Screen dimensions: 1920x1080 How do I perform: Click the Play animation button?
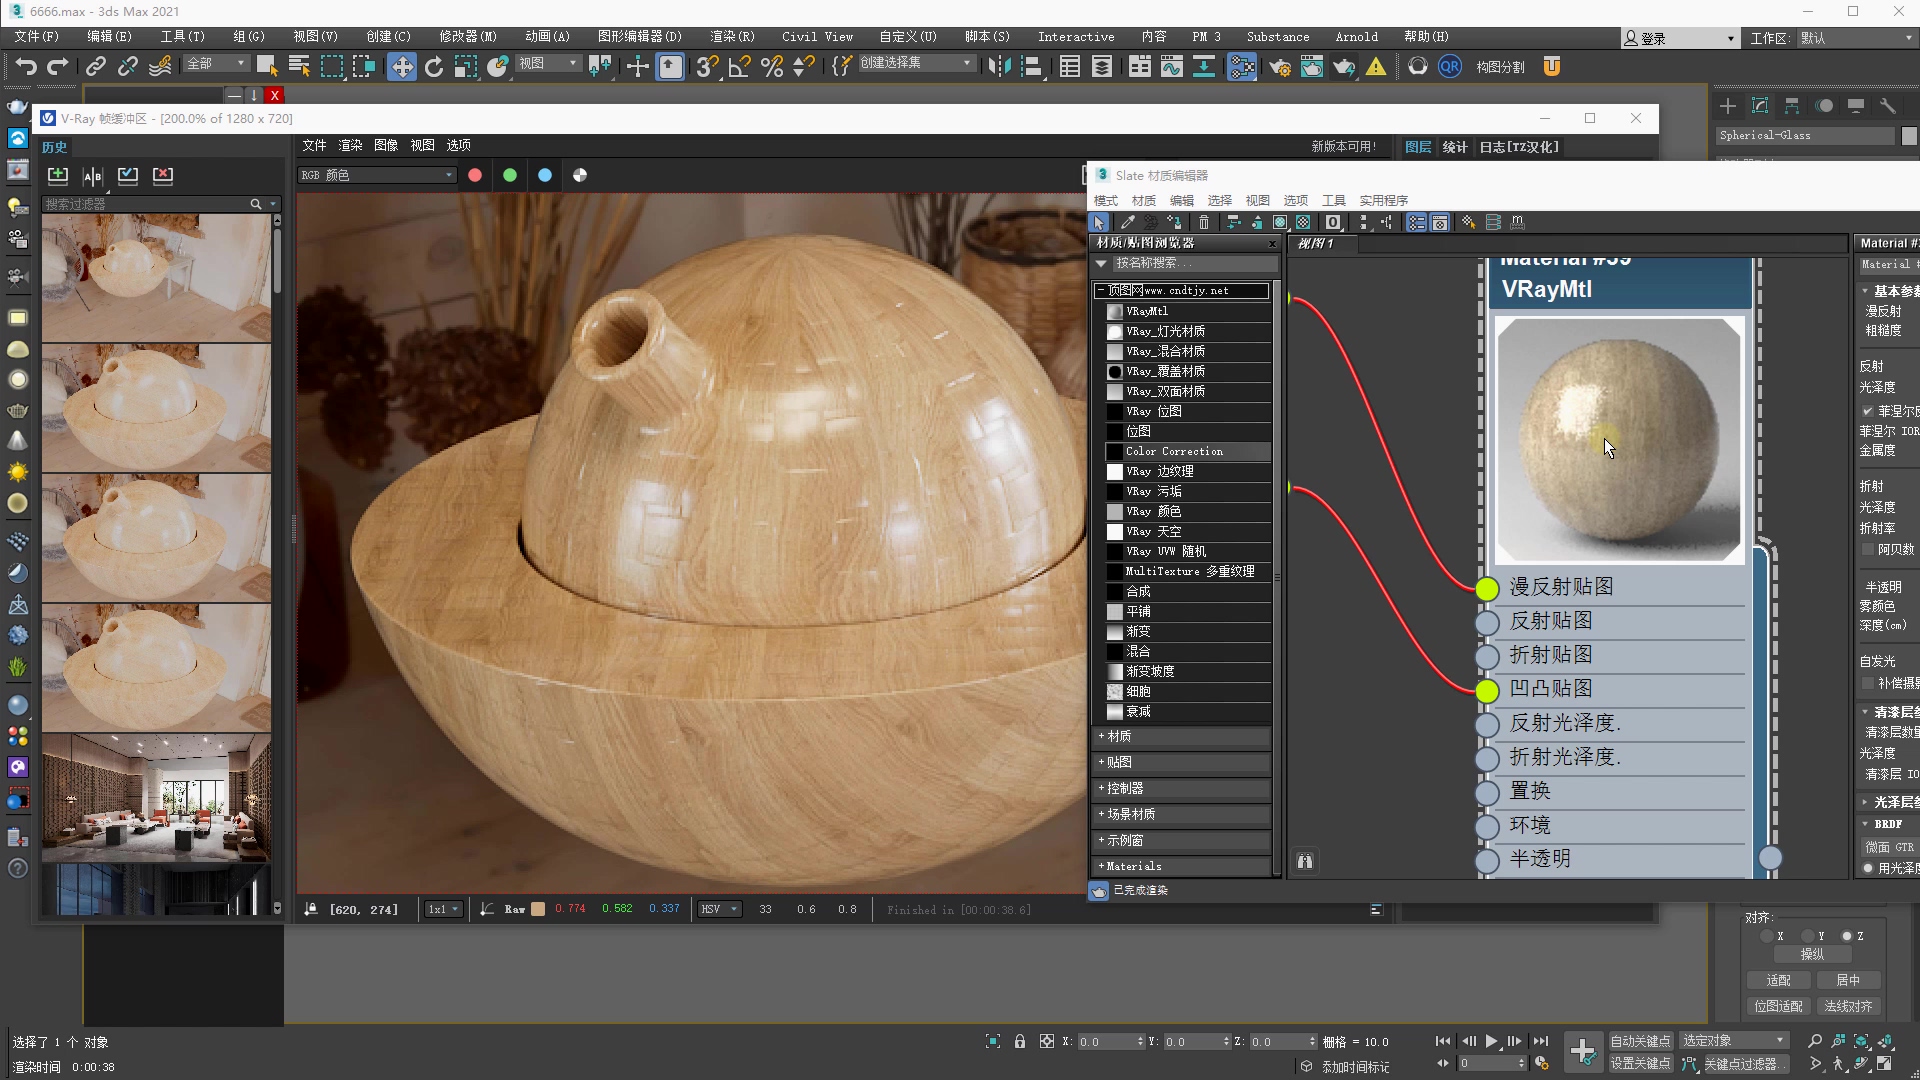coord(1491,1041)
